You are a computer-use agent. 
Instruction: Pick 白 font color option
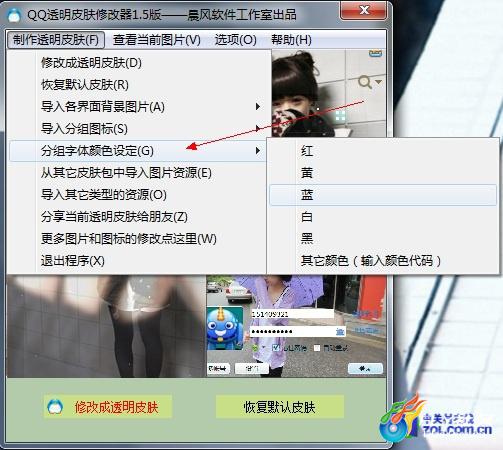click(383, 217)
